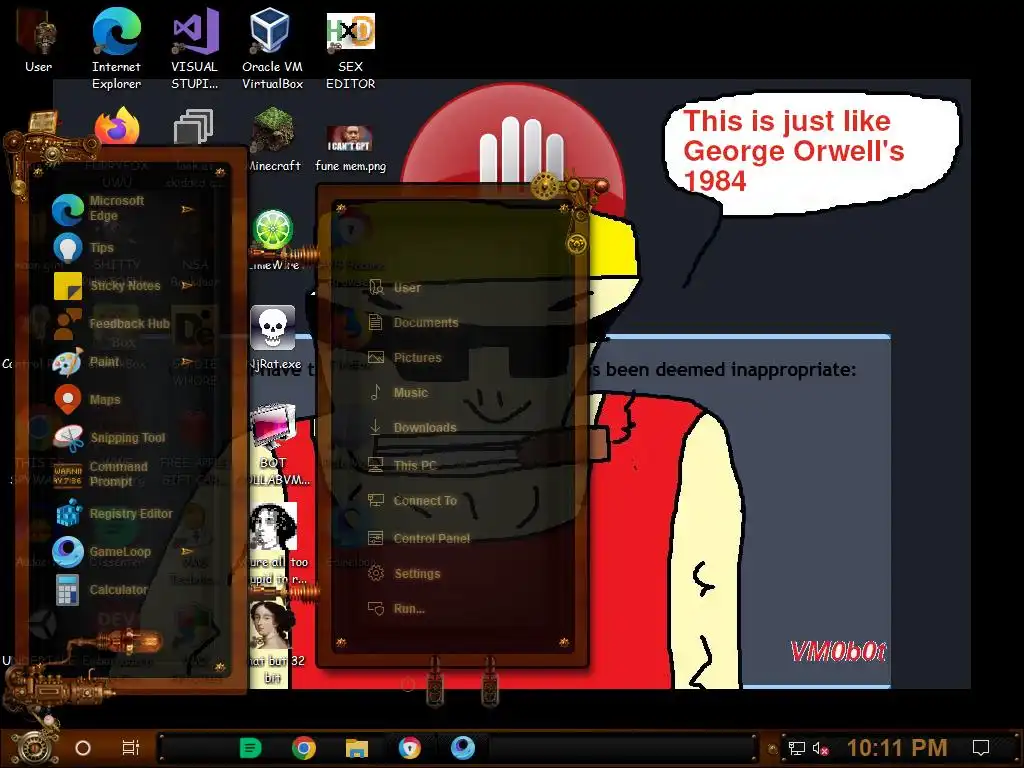Open the BOT COLLABVM desktop icon
The width and height of the screenshot is (1024, 768).
coord(273,444)
